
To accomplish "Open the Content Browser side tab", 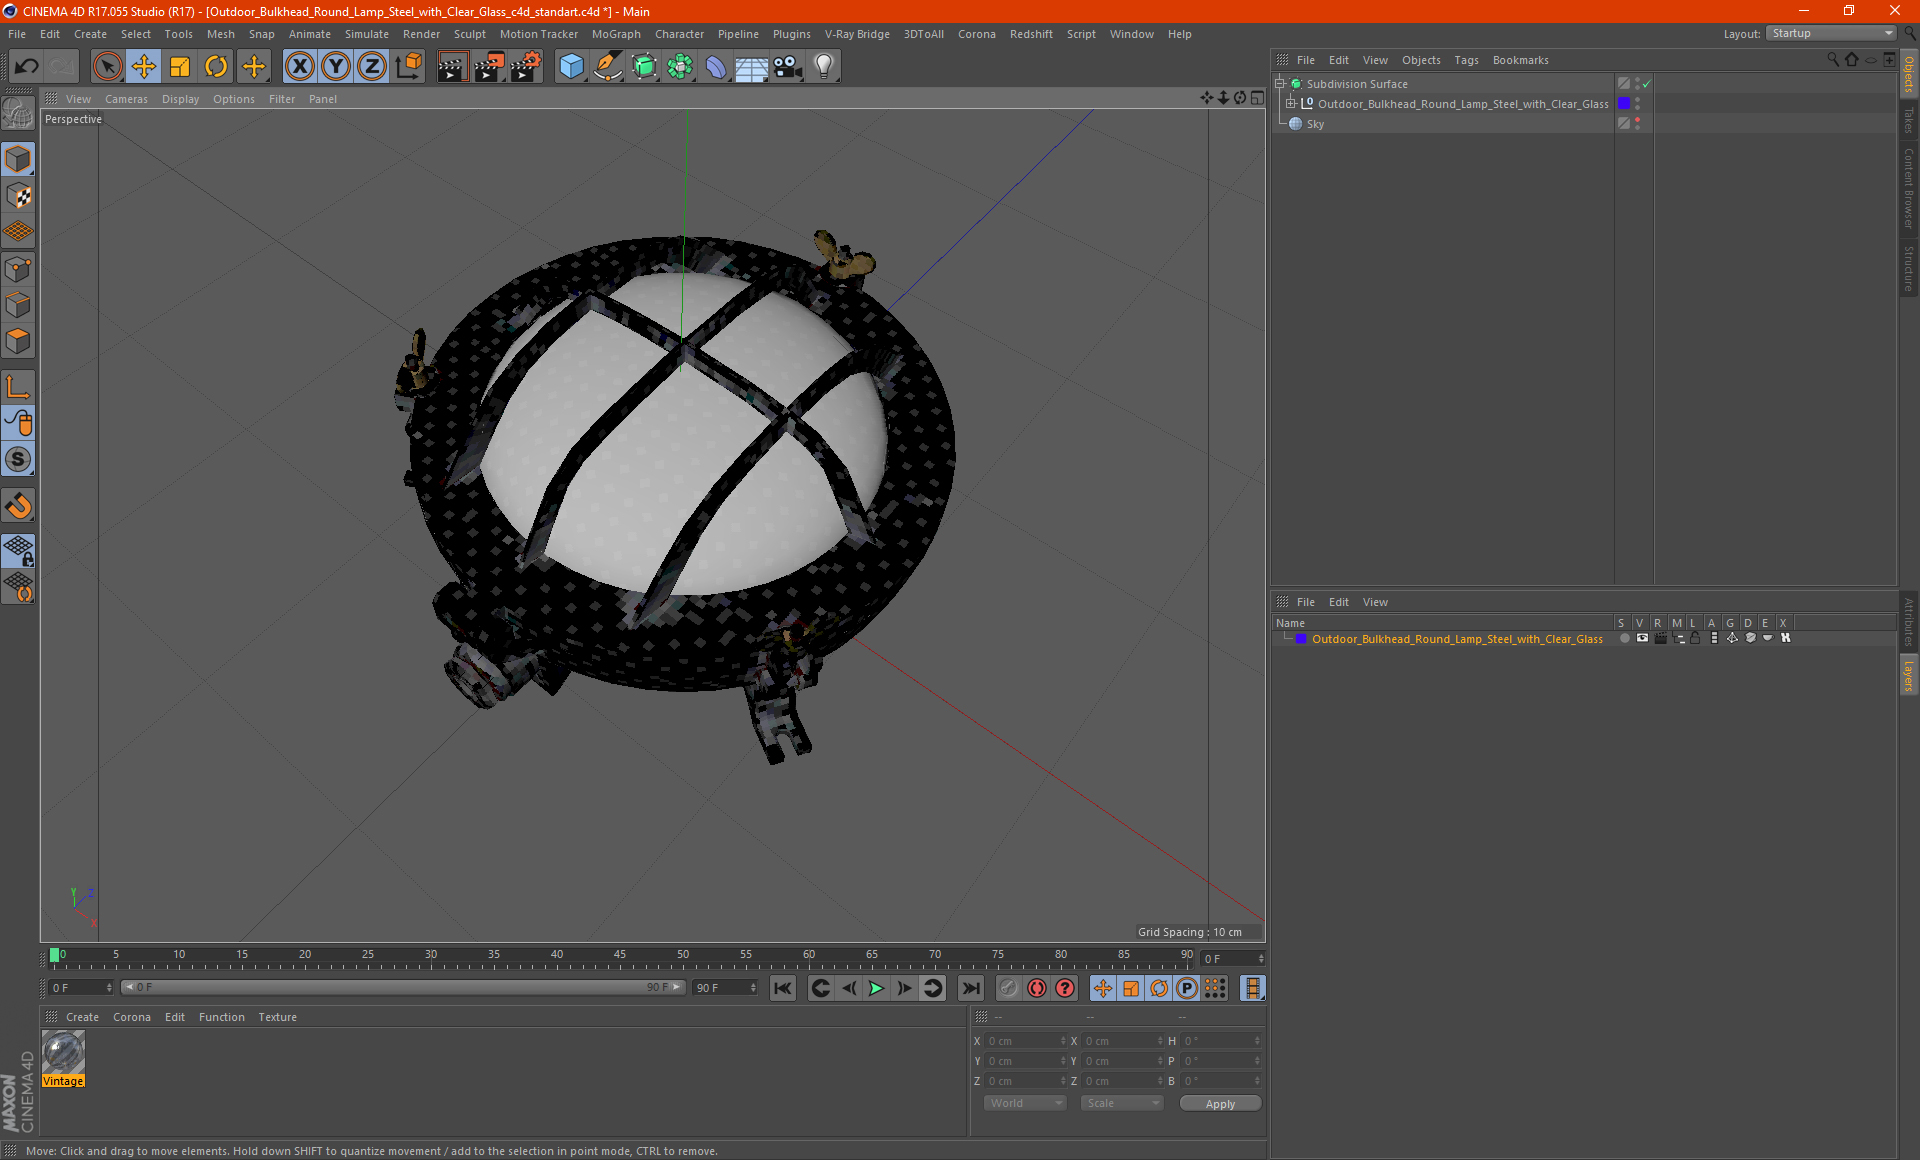I will [1909, 188].
